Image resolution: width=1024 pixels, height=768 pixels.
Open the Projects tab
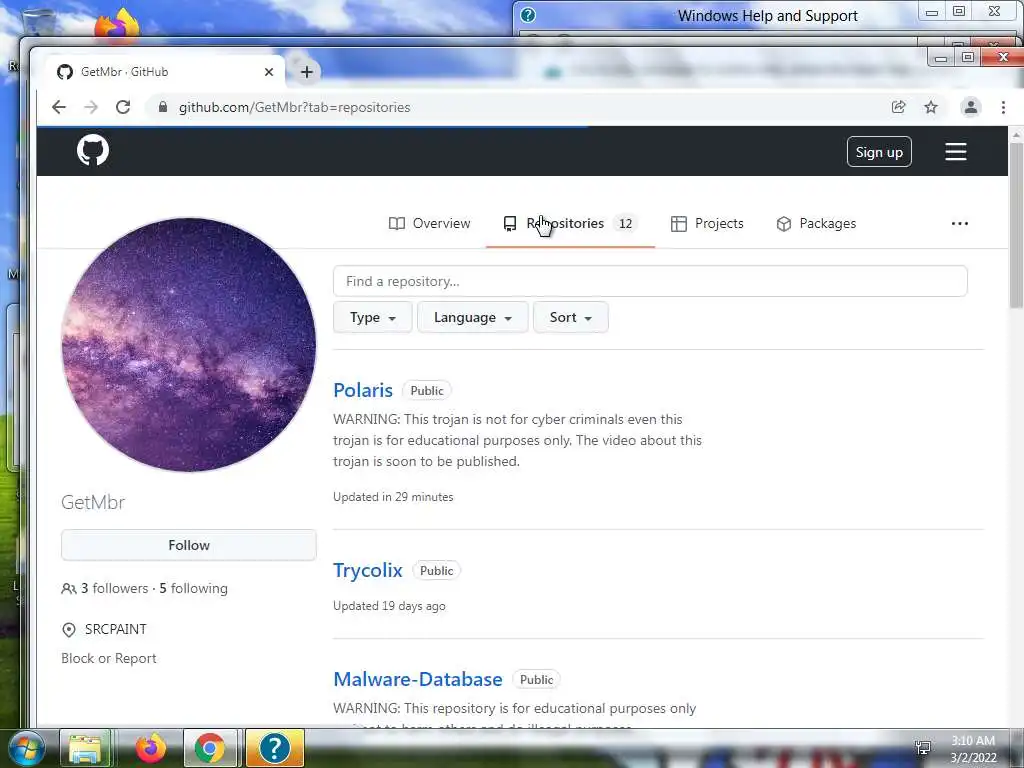pyautogui.click(x=707, y=223)
